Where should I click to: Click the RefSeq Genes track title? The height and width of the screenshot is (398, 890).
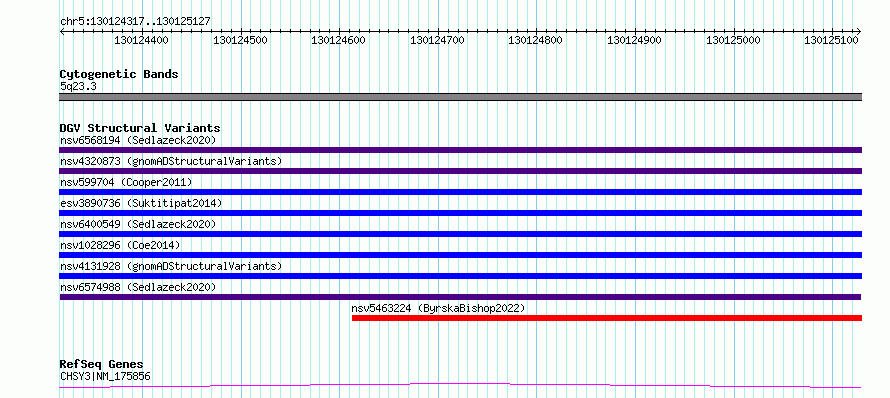(x=101, y=364)
